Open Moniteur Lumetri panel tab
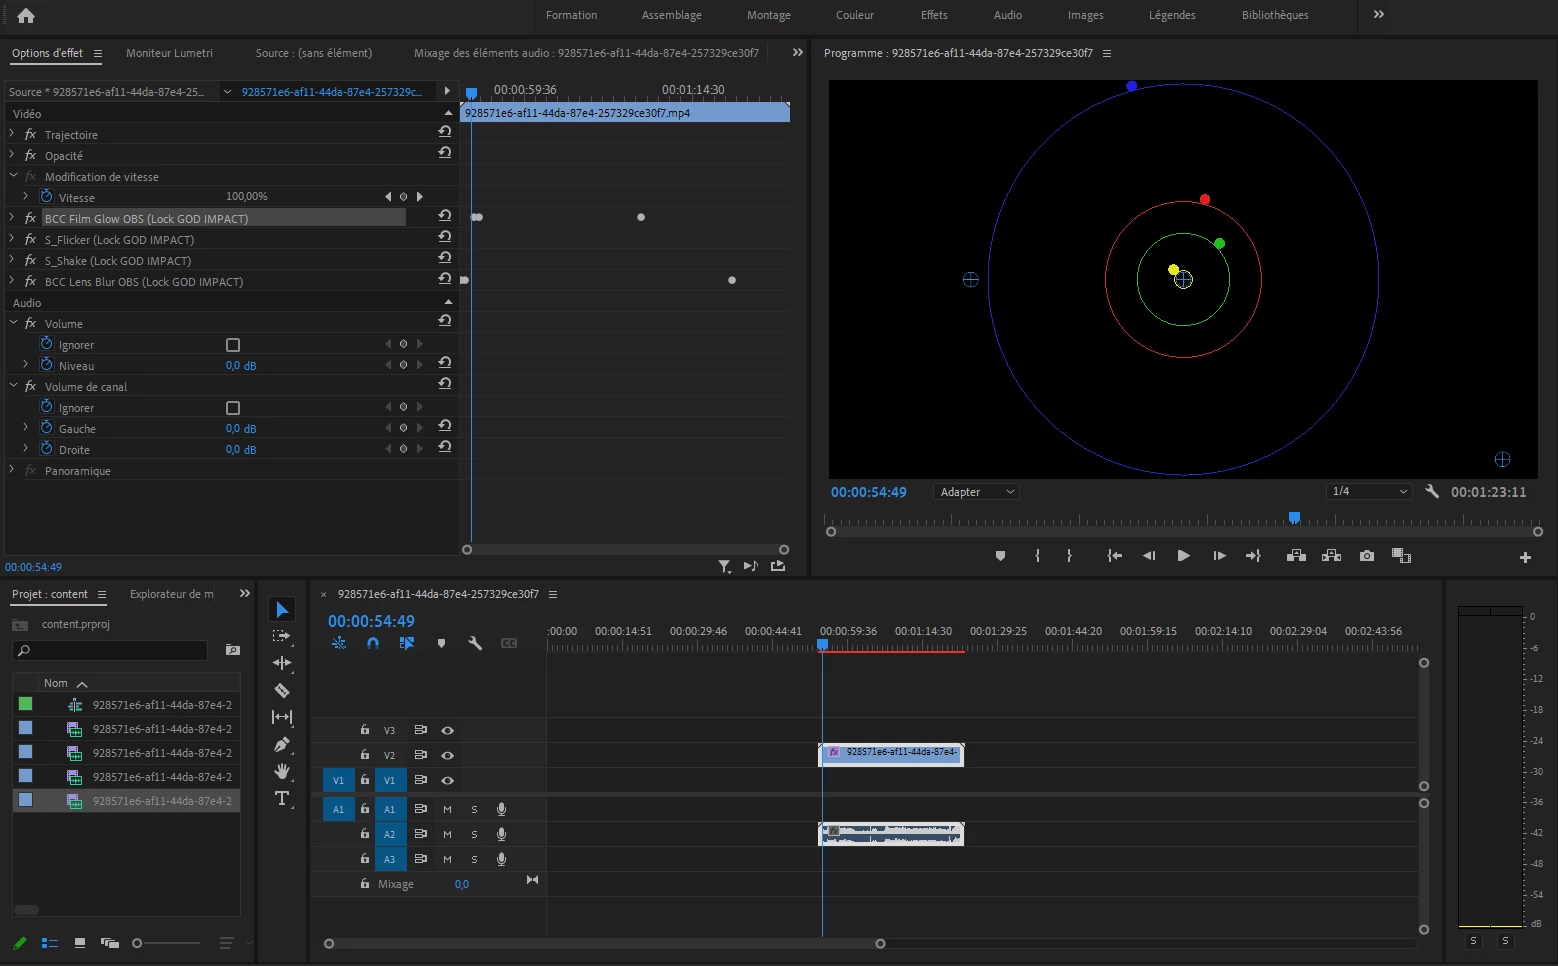 tap(169, 53)
